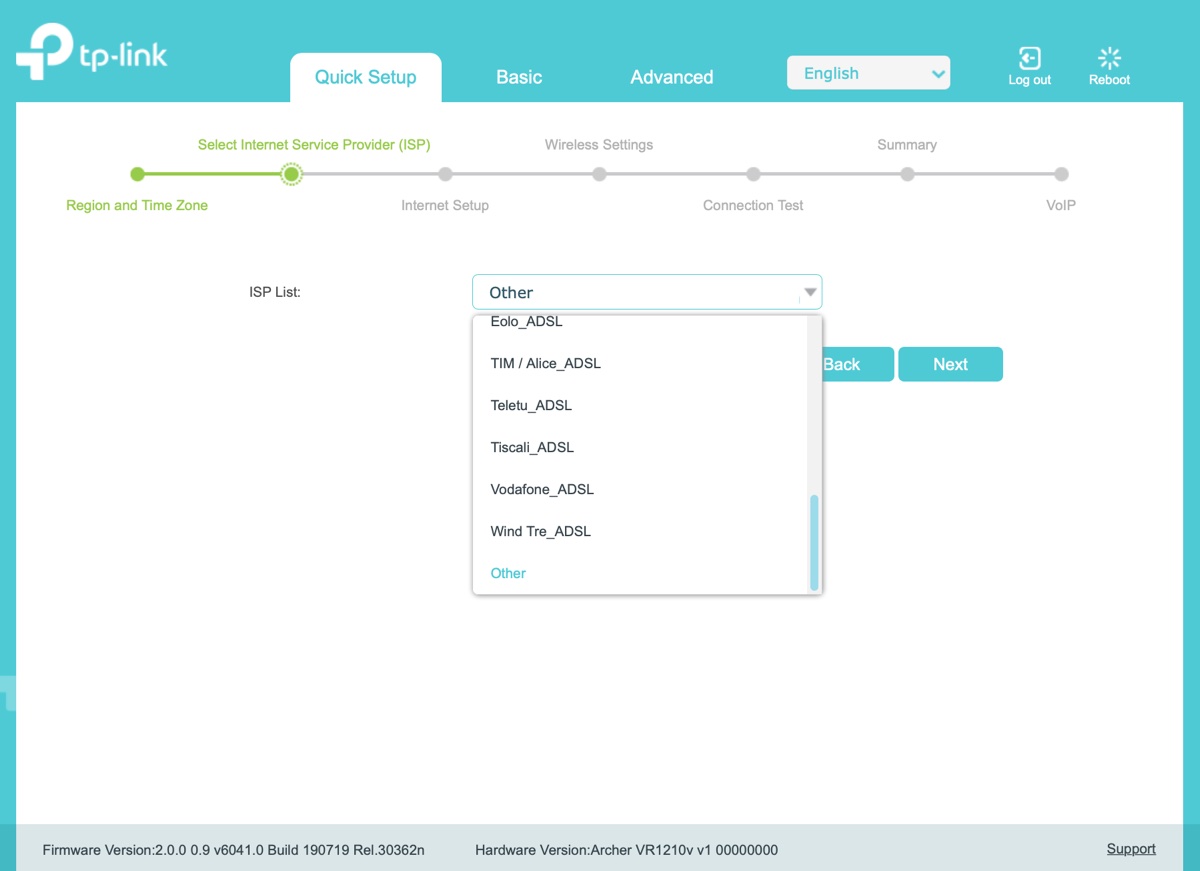Click the ISP List label
This screenshot has height=871, width=1200.
pyautogui.click(x=275, y=292)
